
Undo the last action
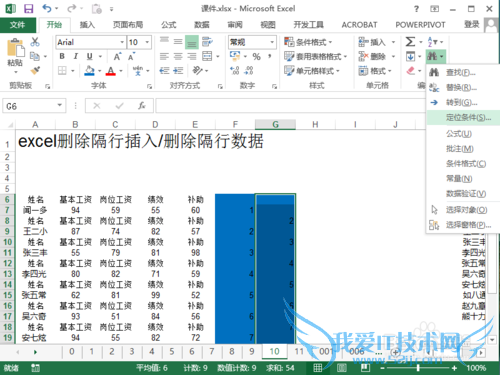[x=47, y=9]
